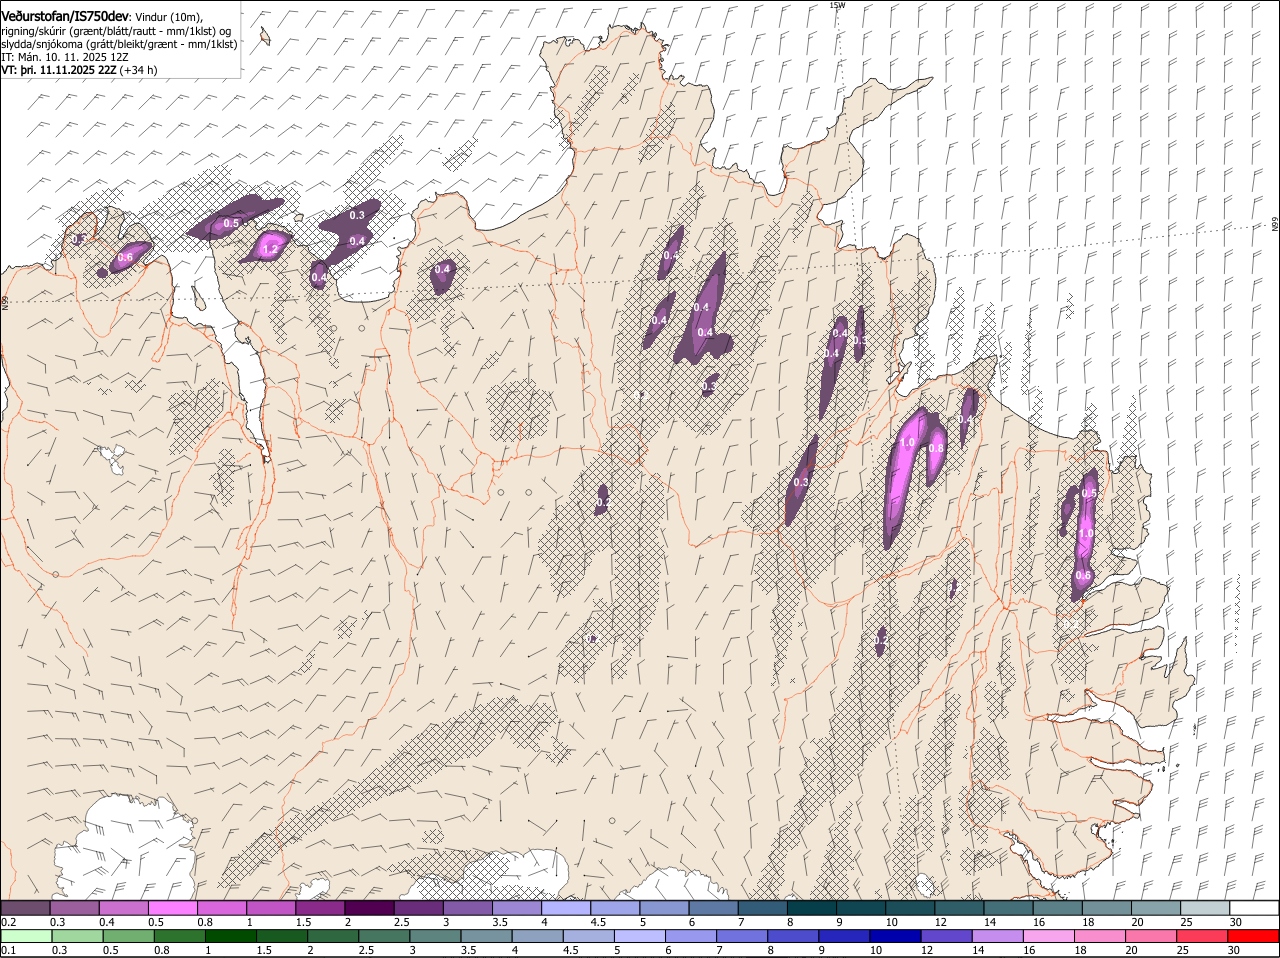The height and width of the screenshot is (958, 1280).
Task: Select the 0.4–0.5 swatch in upper purple legend
Action: pos(123,908)
